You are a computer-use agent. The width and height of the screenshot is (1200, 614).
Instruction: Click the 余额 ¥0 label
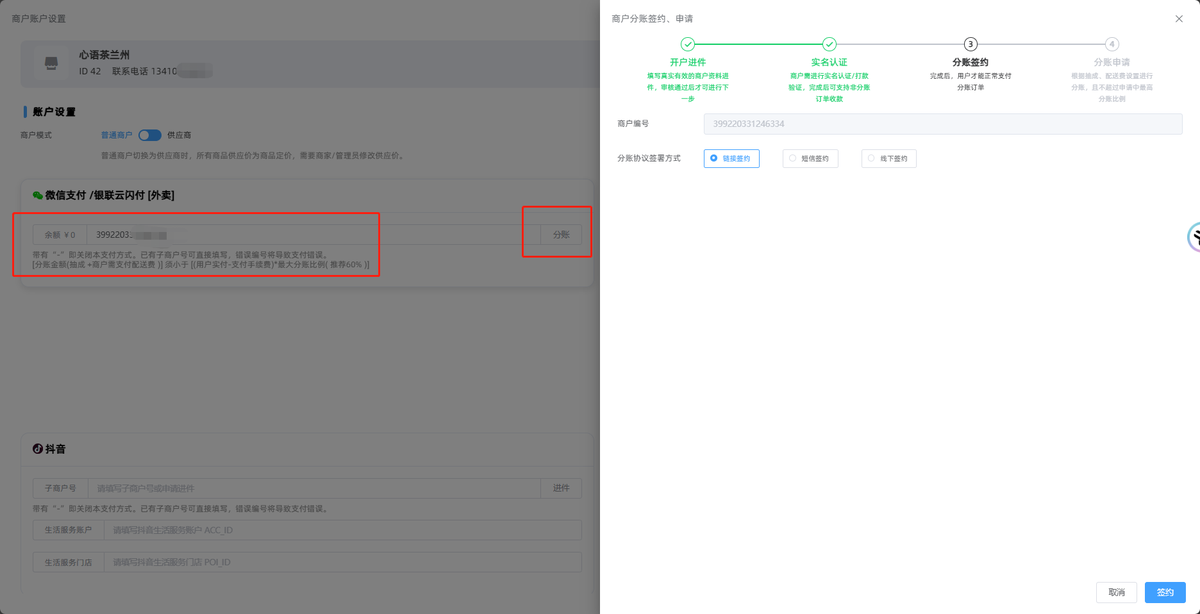59,234
